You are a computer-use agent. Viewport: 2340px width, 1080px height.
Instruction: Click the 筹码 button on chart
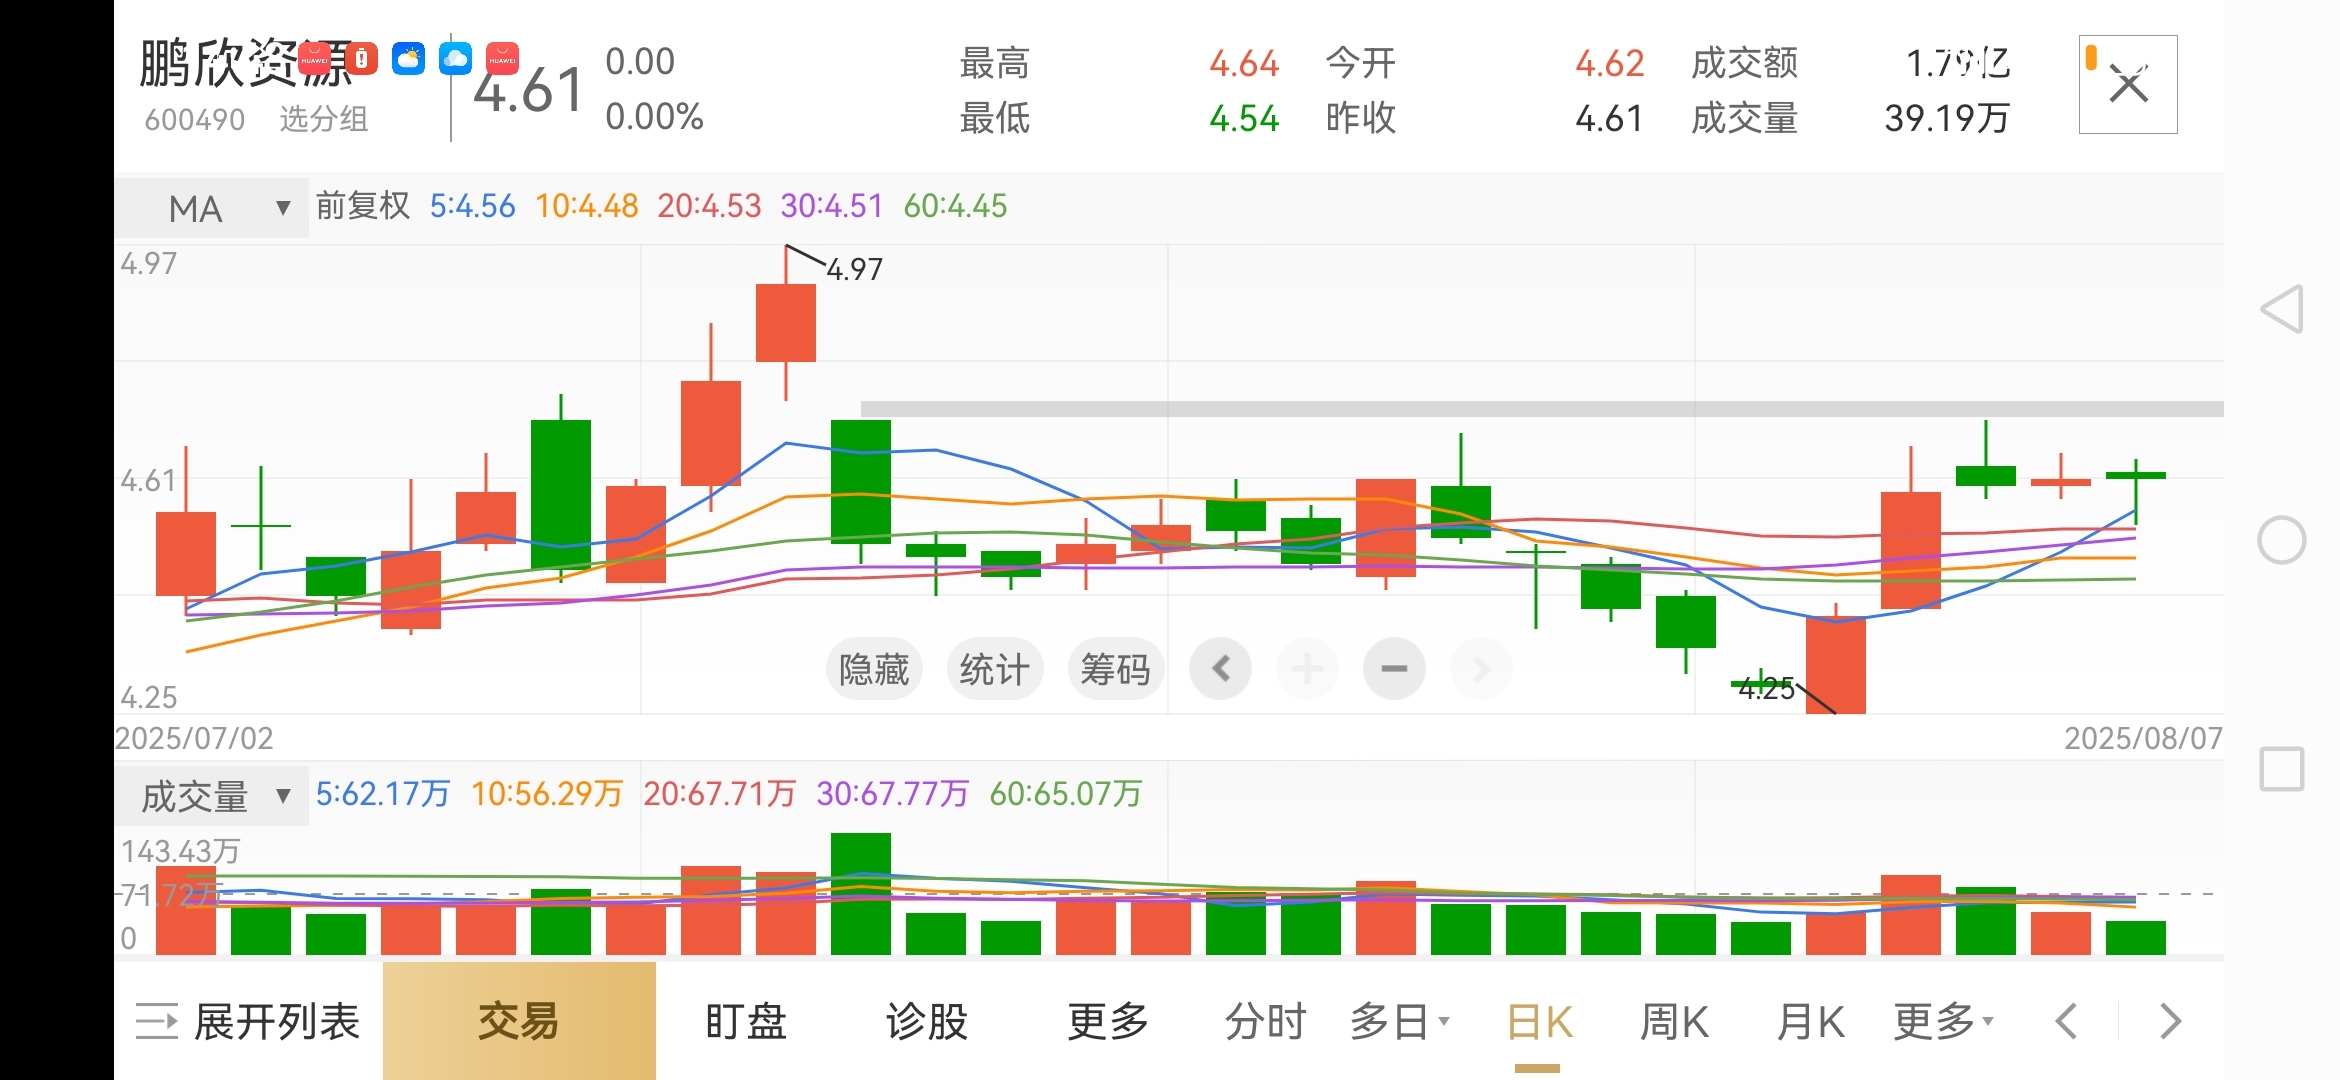point(1116,669)
